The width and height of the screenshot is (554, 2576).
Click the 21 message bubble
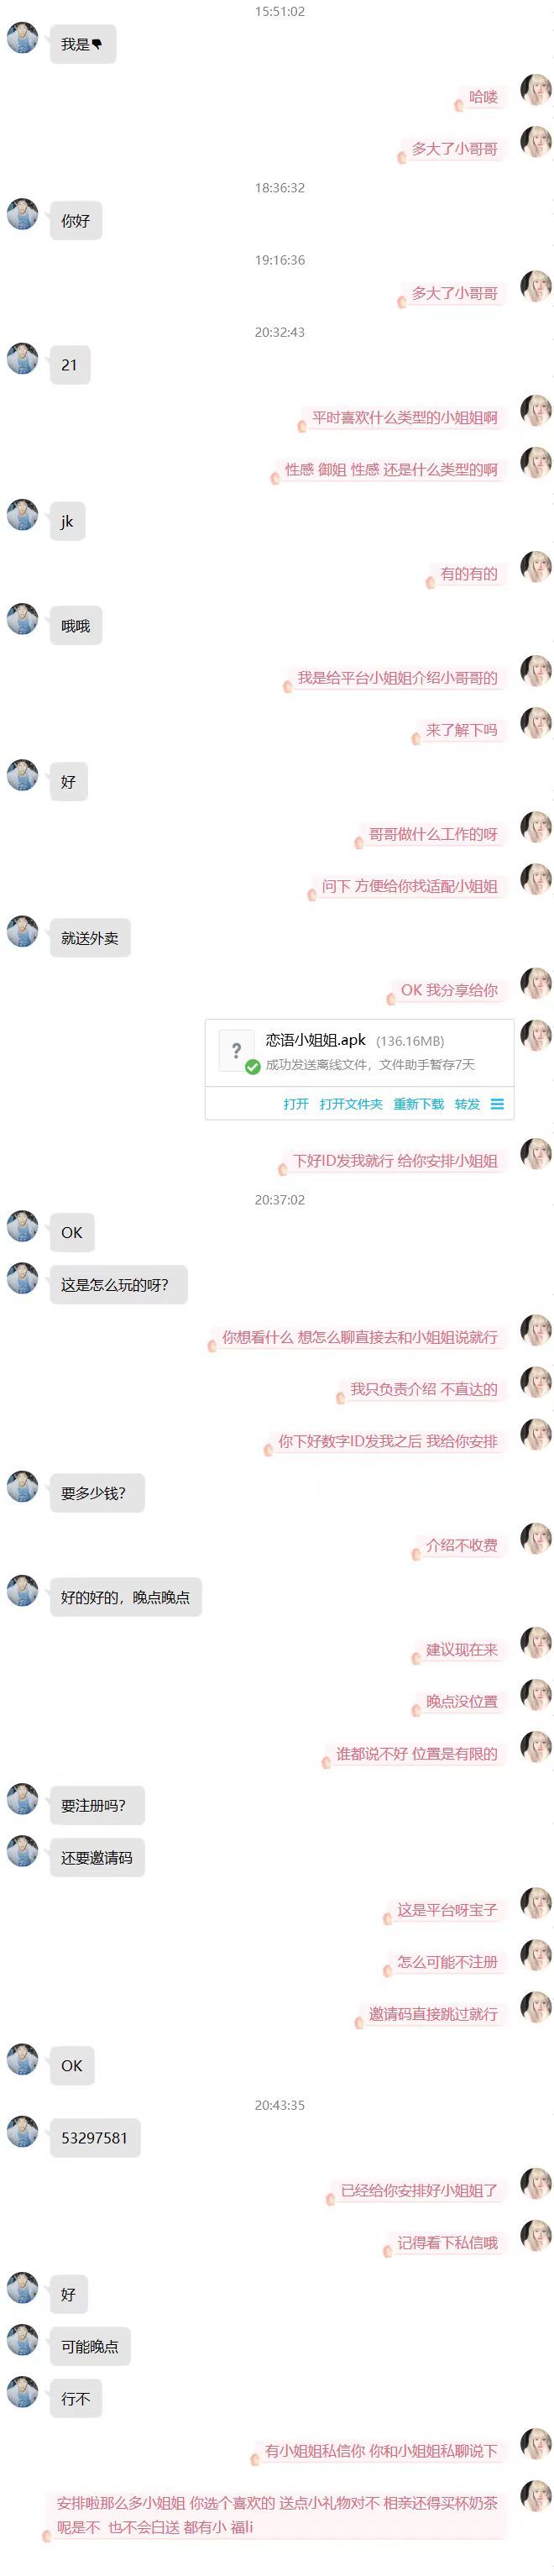pos(70,365)
